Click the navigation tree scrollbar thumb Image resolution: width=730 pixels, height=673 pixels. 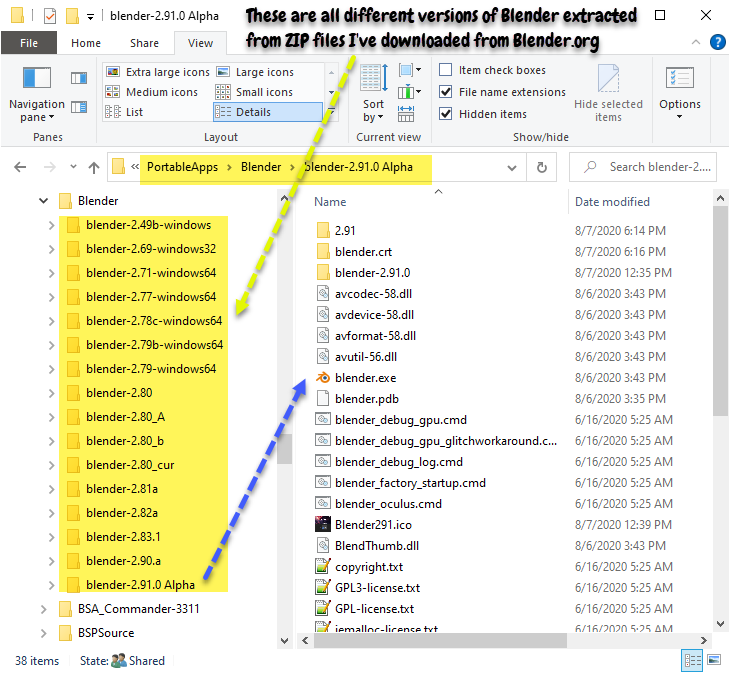(284, 449)
